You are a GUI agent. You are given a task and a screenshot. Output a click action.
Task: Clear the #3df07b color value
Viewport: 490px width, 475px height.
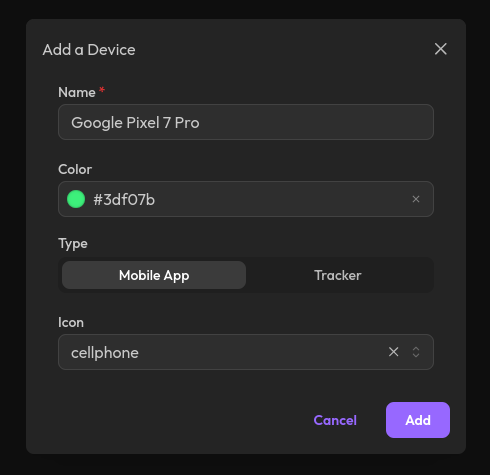click(416, 199)
